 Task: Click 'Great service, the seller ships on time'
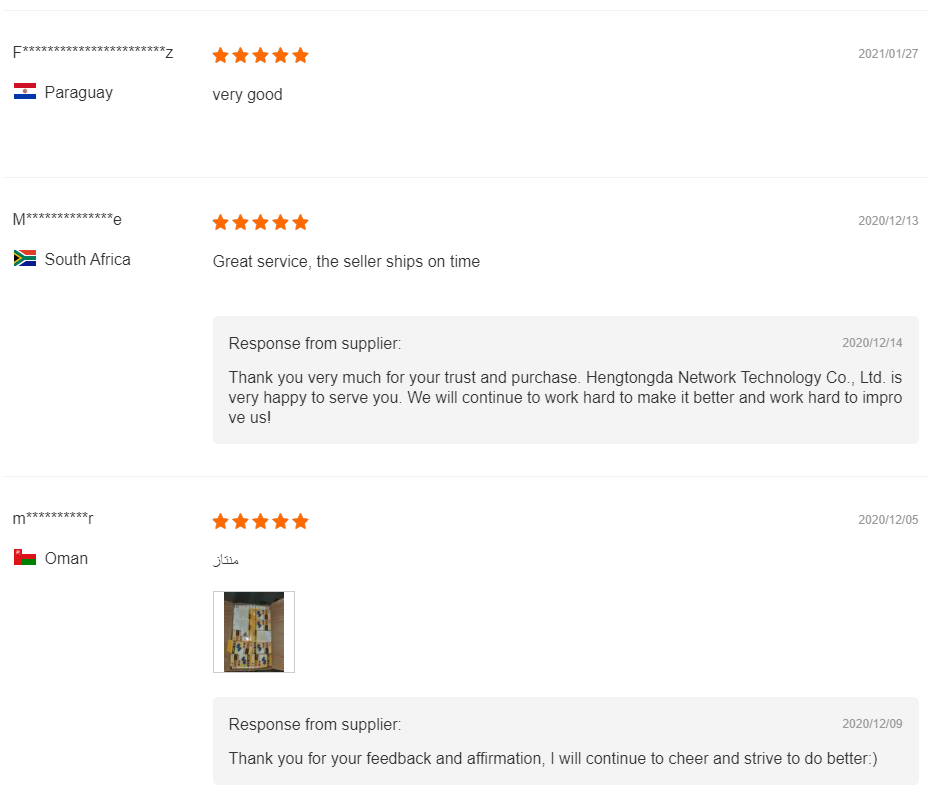tap(346, 262)
